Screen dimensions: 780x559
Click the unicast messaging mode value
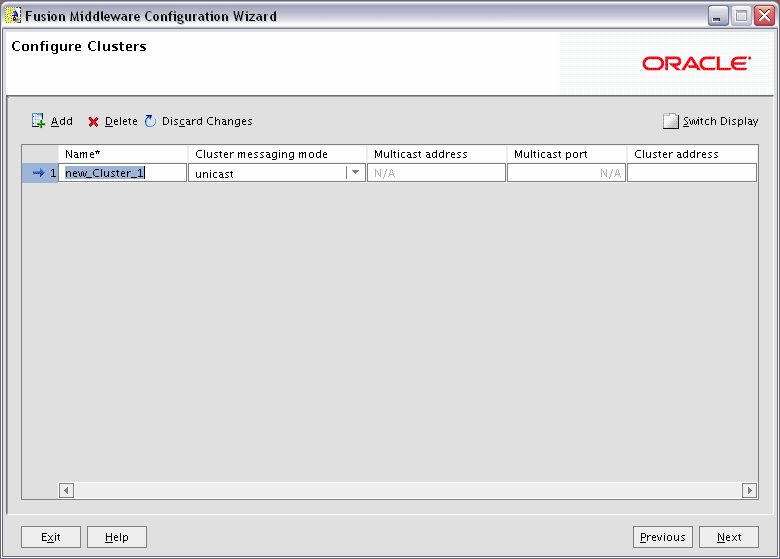click(x=214, y=174)
